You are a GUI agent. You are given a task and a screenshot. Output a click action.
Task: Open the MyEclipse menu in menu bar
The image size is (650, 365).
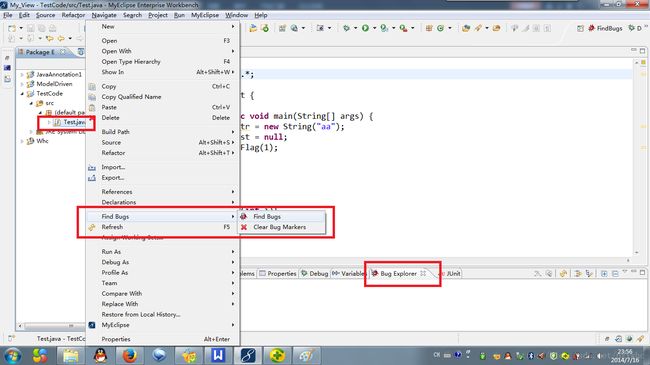tap(205, 15)
